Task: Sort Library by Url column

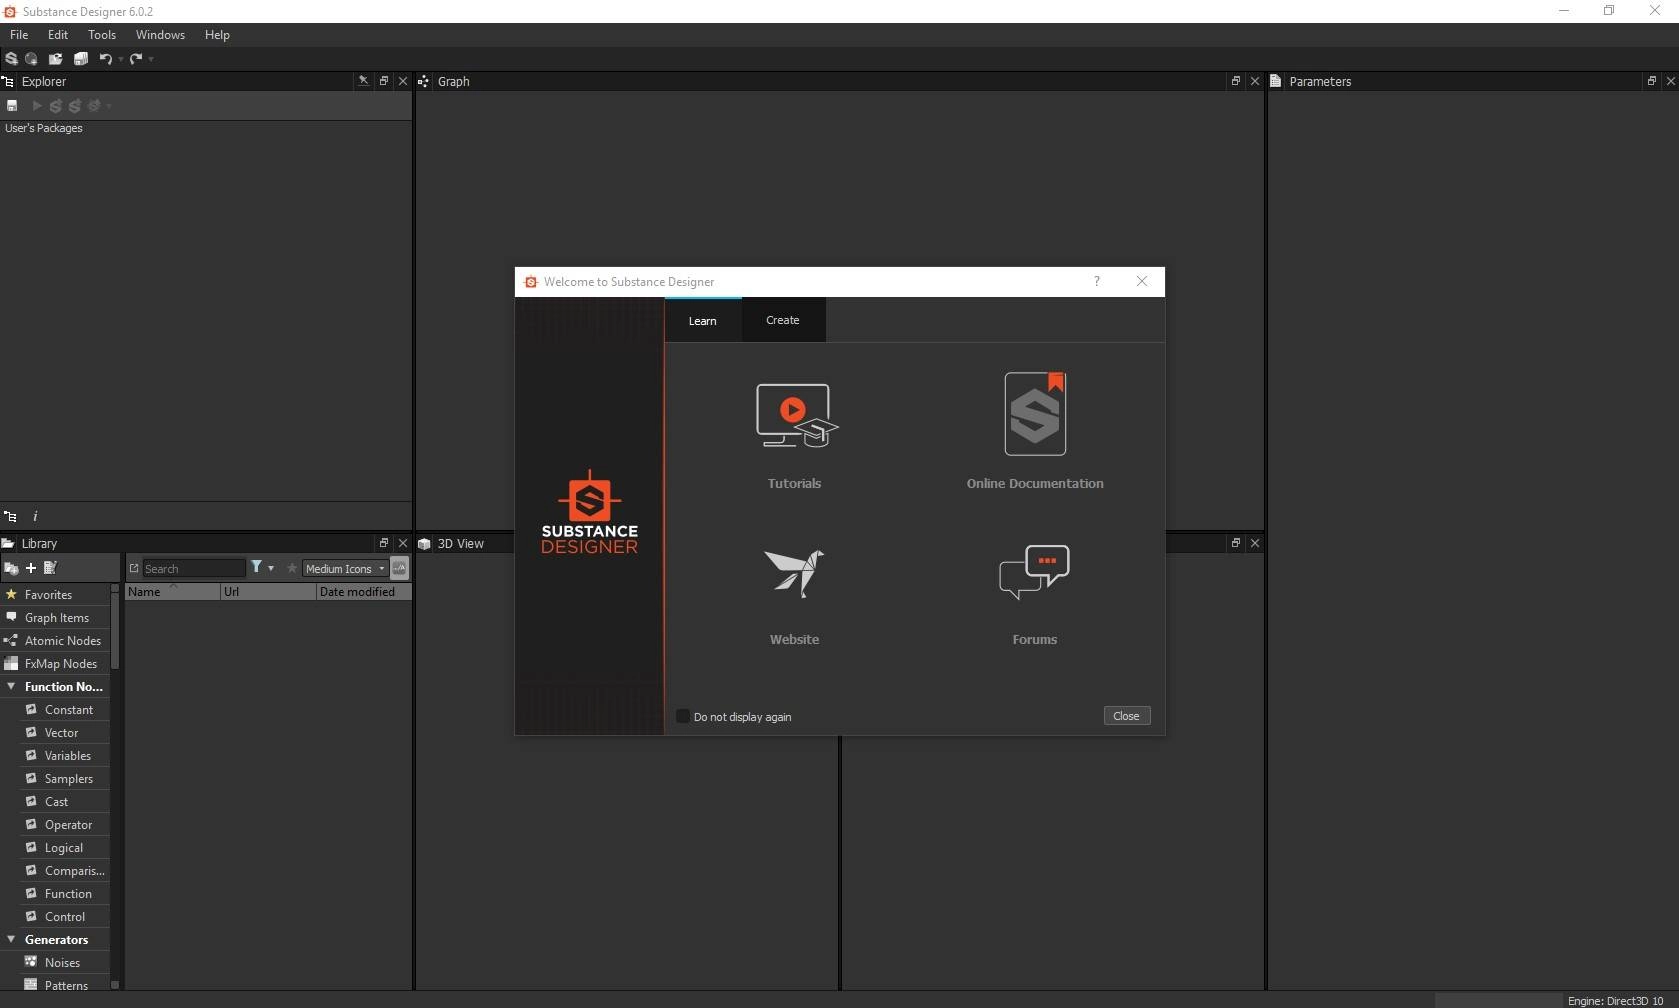Action: pos(268,592)
